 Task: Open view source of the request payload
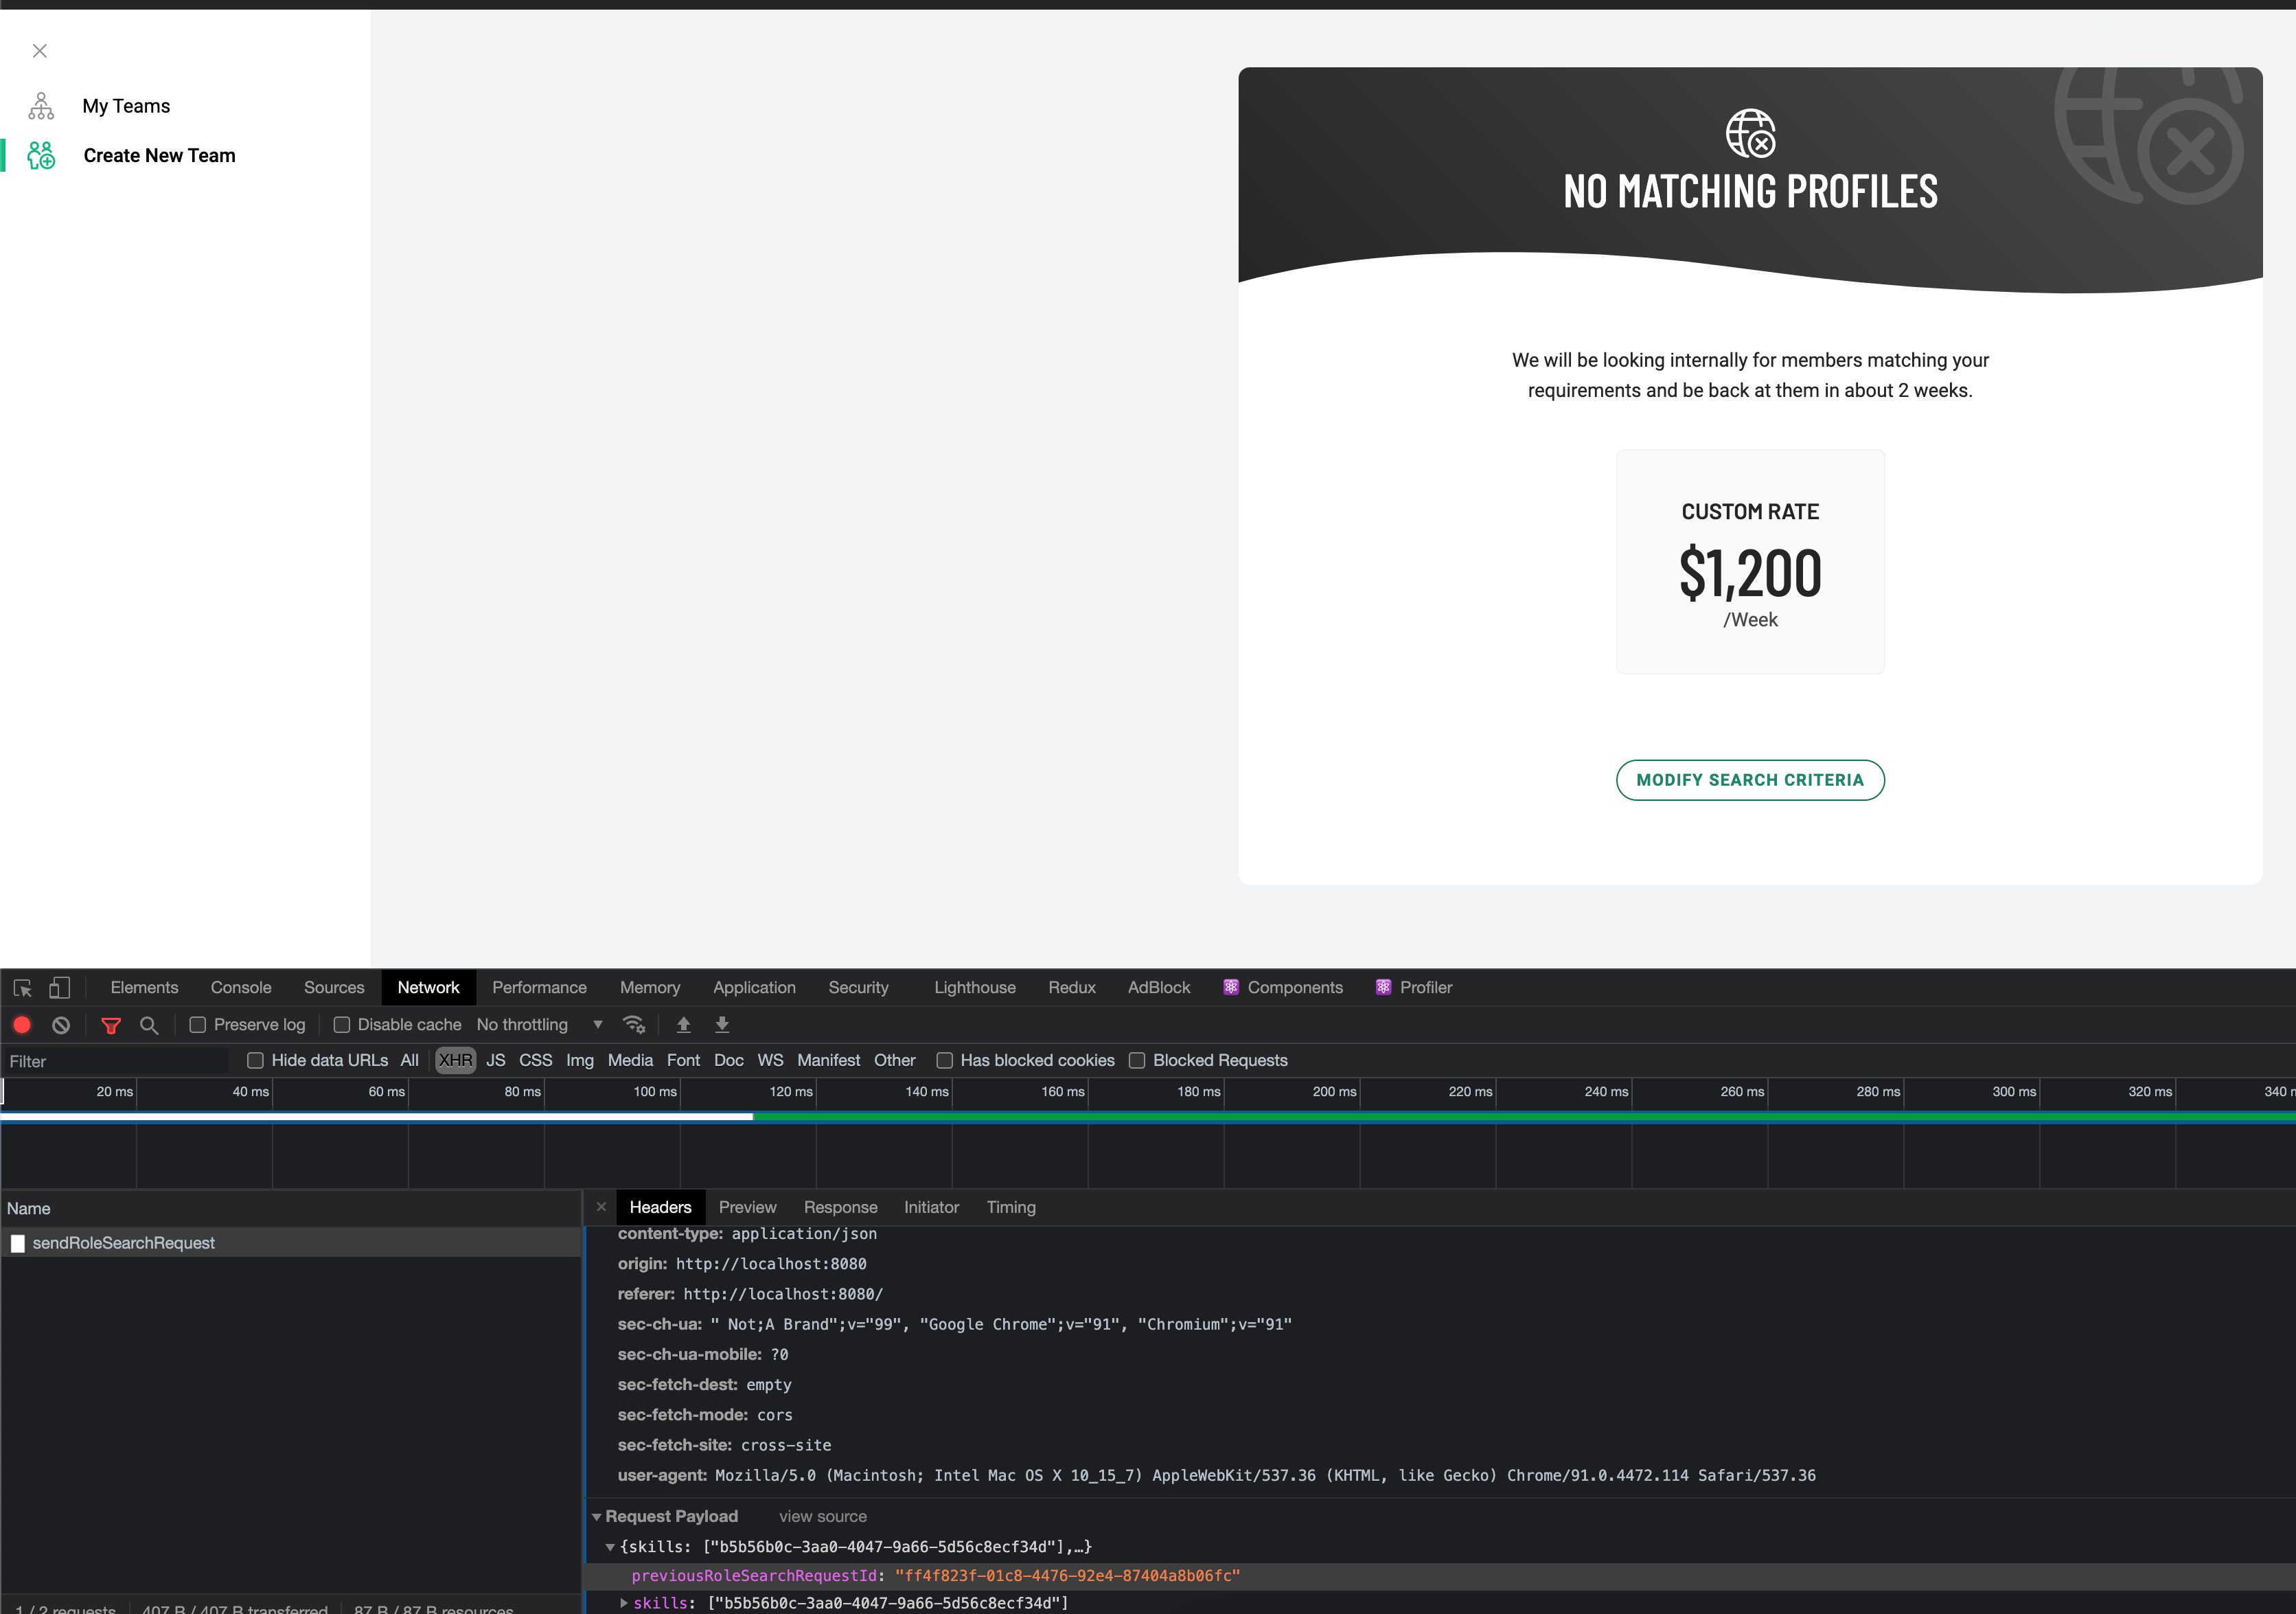(x=822, y=1516)
